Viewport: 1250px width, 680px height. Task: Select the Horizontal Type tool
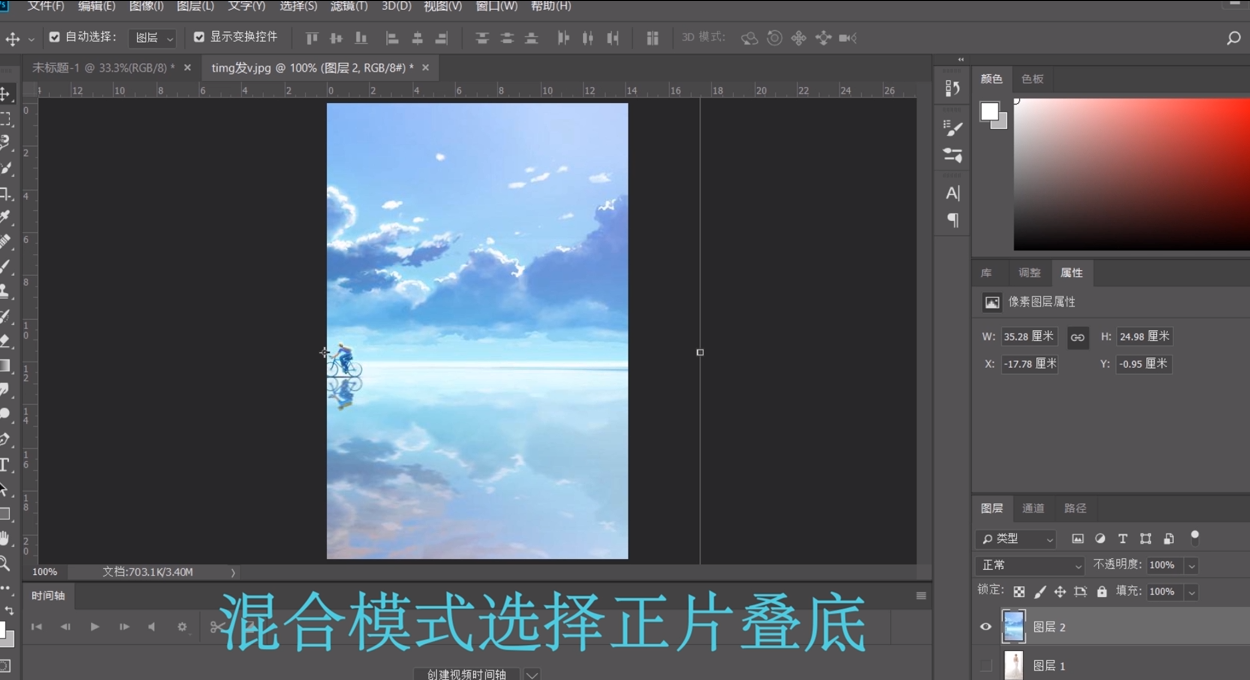(6, 464)
